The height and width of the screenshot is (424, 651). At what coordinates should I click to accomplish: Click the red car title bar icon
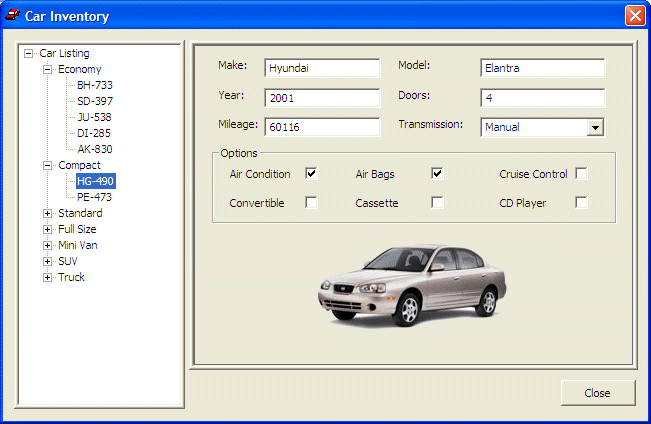(12, 15)
